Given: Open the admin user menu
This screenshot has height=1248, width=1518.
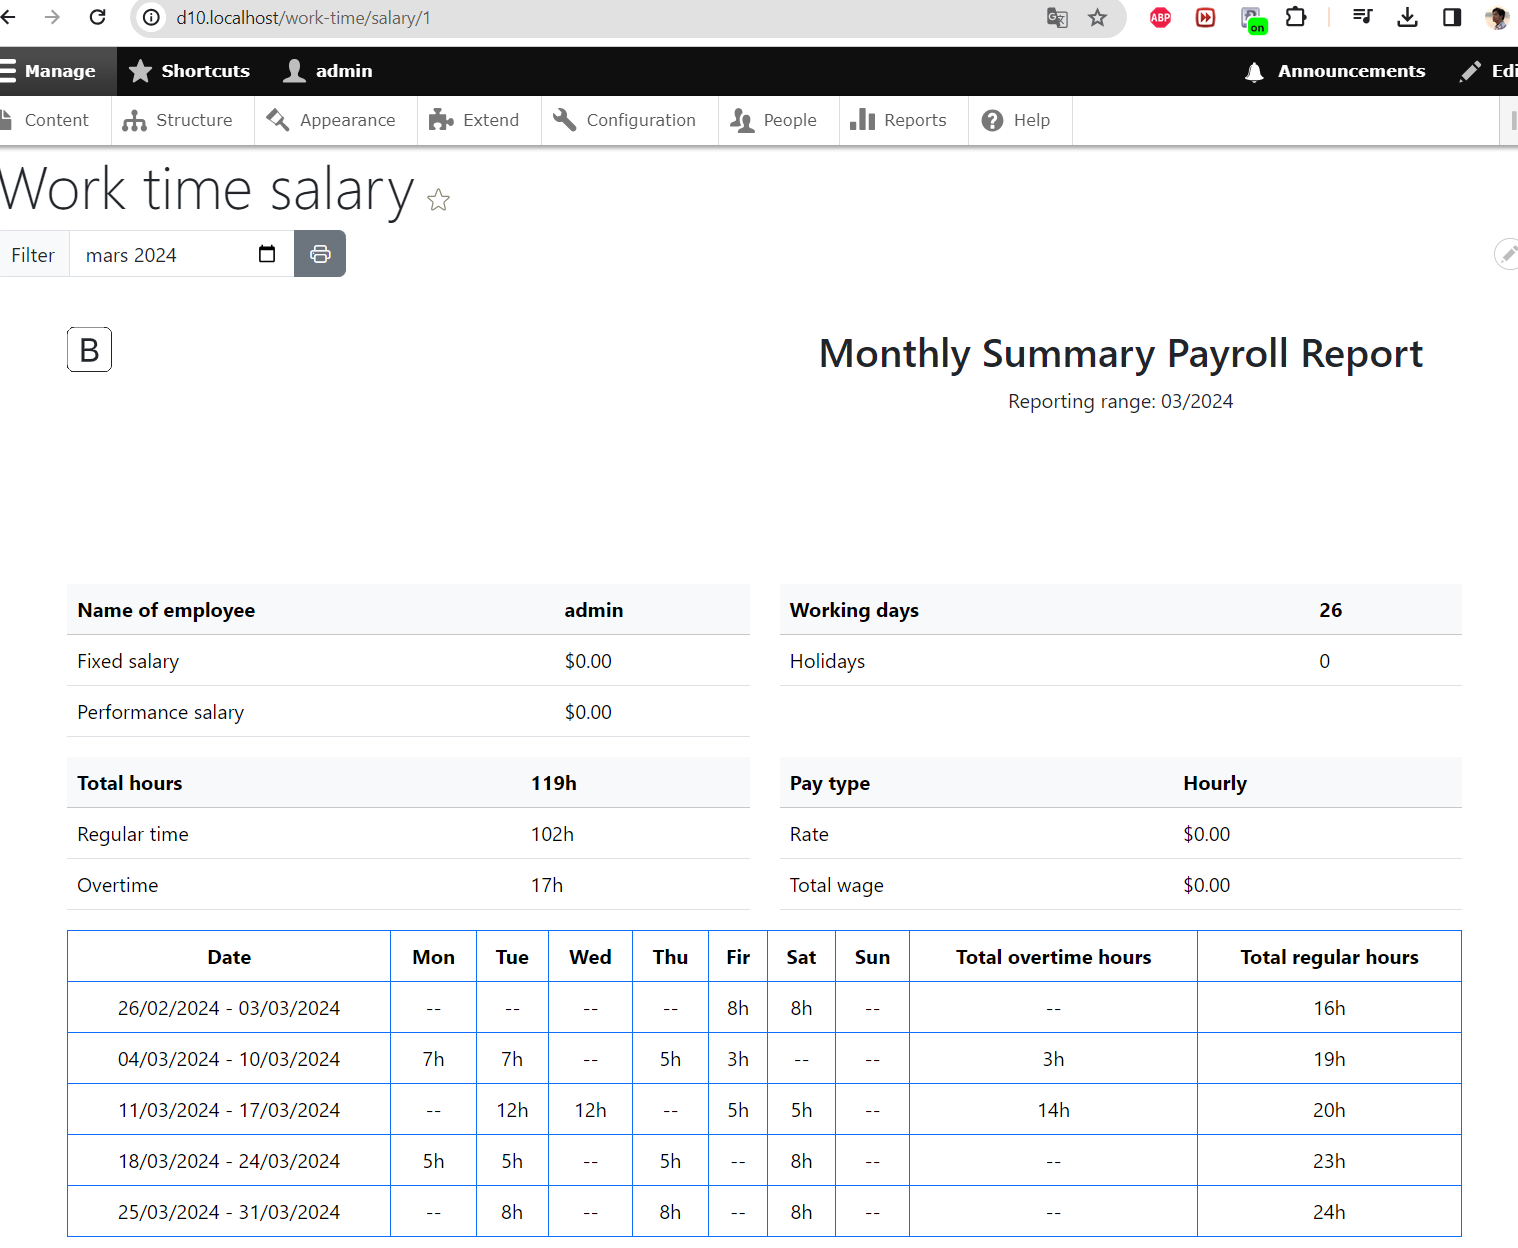Looking at the screenshot, I should tap(328, 71).
